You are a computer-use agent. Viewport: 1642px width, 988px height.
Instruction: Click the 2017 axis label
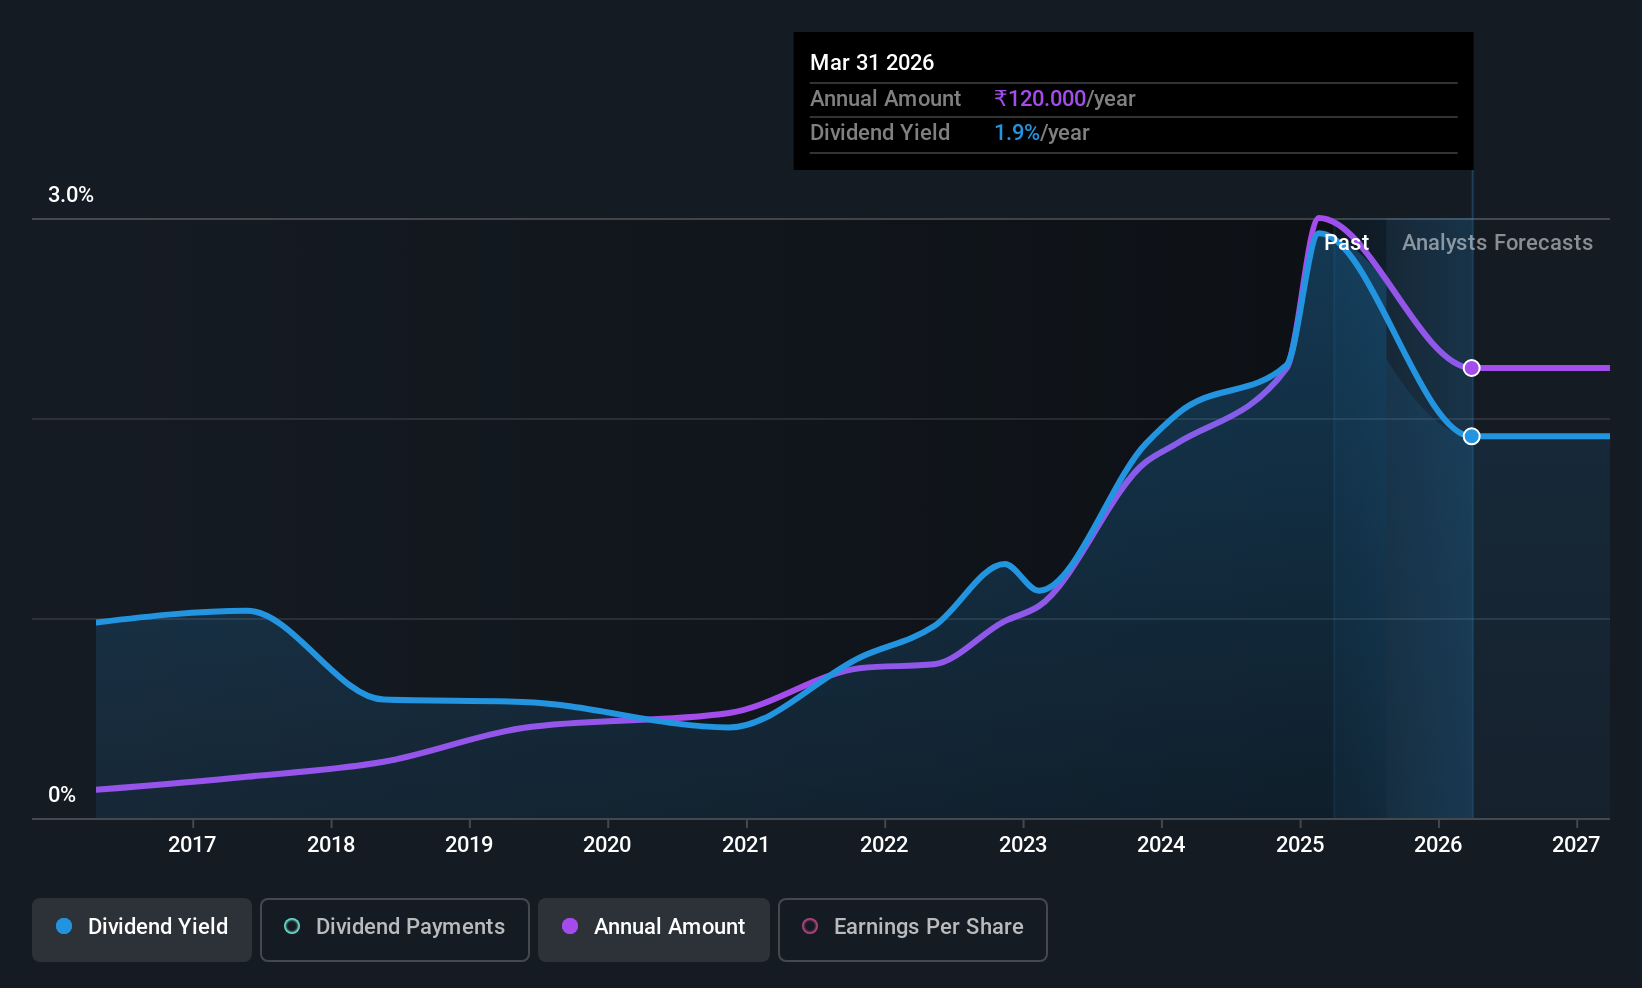(x=192, y=845)
